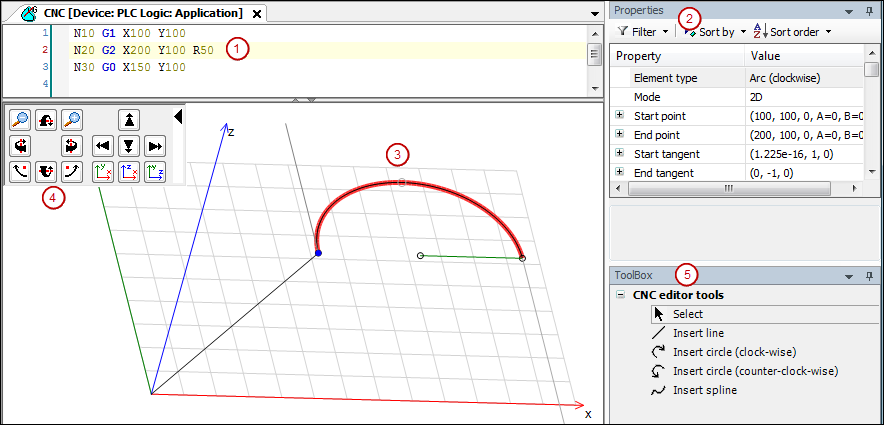Click the Properties vertical scrollbar thumb
The image size is (884, 425).
coord(872,70)
